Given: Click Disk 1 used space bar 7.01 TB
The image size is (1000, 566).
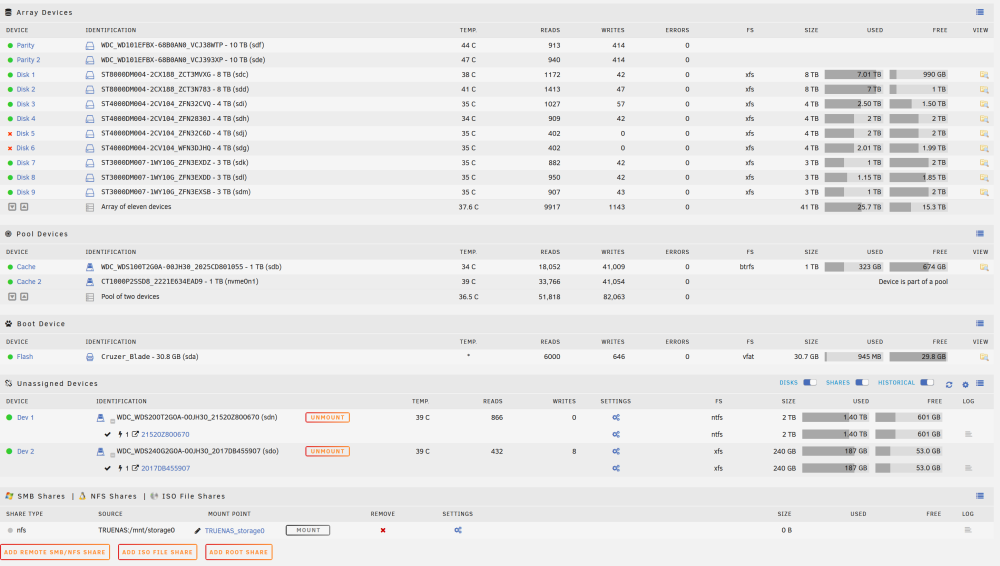Looking at the screenshot, I should coord(853,75).
